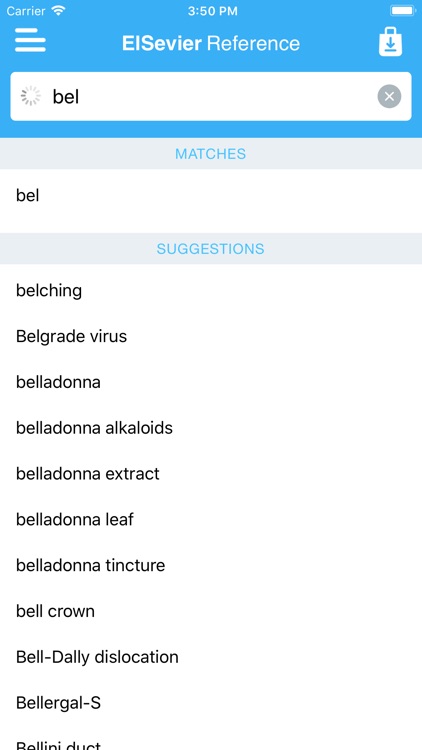This screenshot has height=750, width=422.
Task: Tap the 'bell crown' suggestion
Action: point(211,612)
